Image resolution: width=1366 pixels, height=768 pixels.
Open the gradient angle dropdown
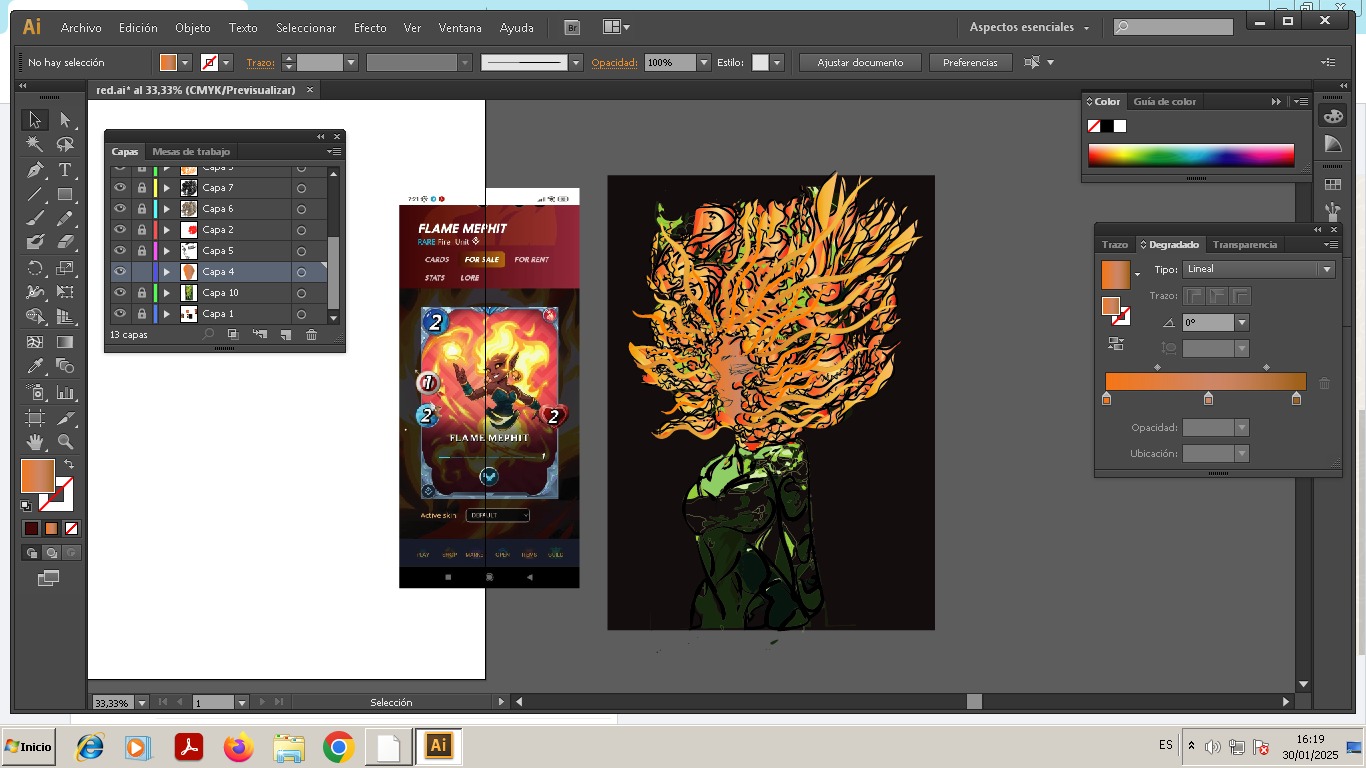tap(1242, 323)
